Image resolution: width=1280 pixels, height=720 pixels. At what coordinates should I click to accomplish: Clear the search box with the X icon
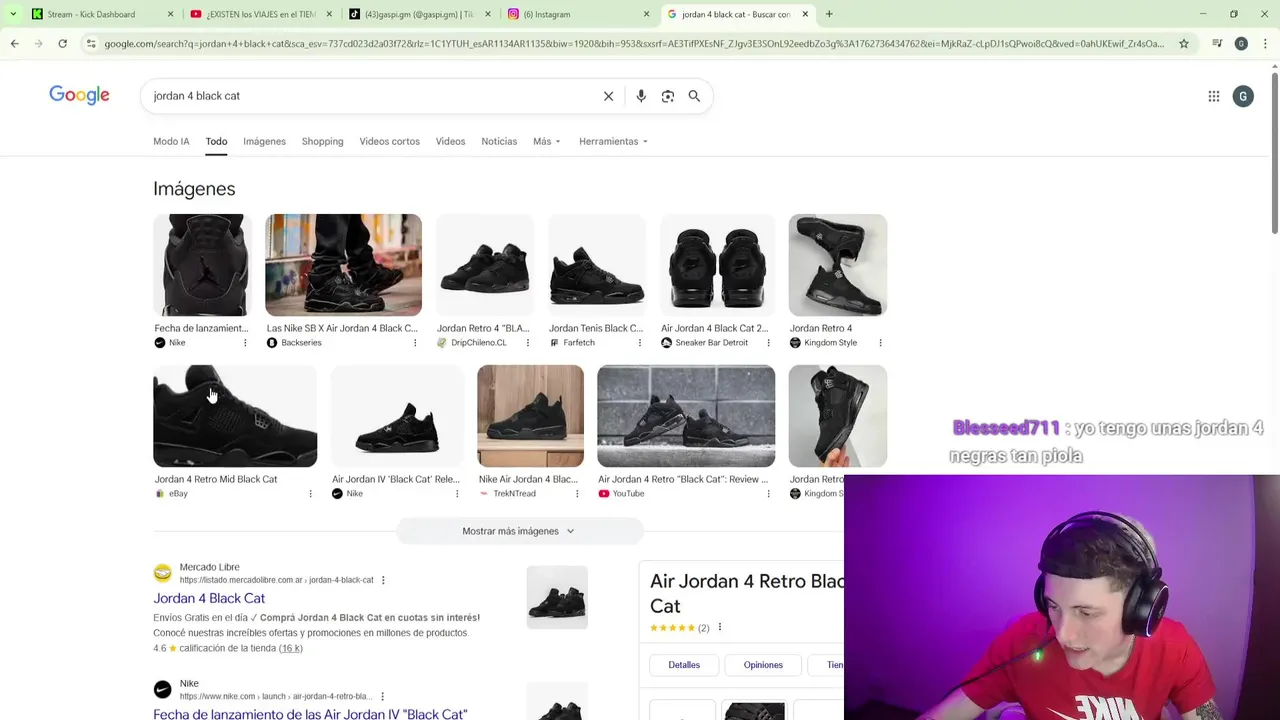(608, 96)
